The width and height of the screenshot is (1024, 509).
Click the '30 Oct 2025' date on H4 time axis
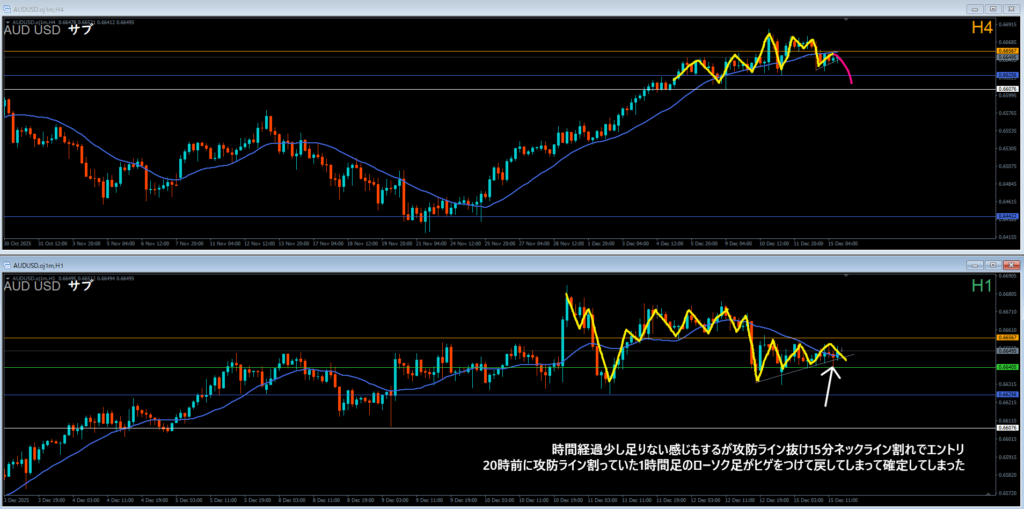17,243
